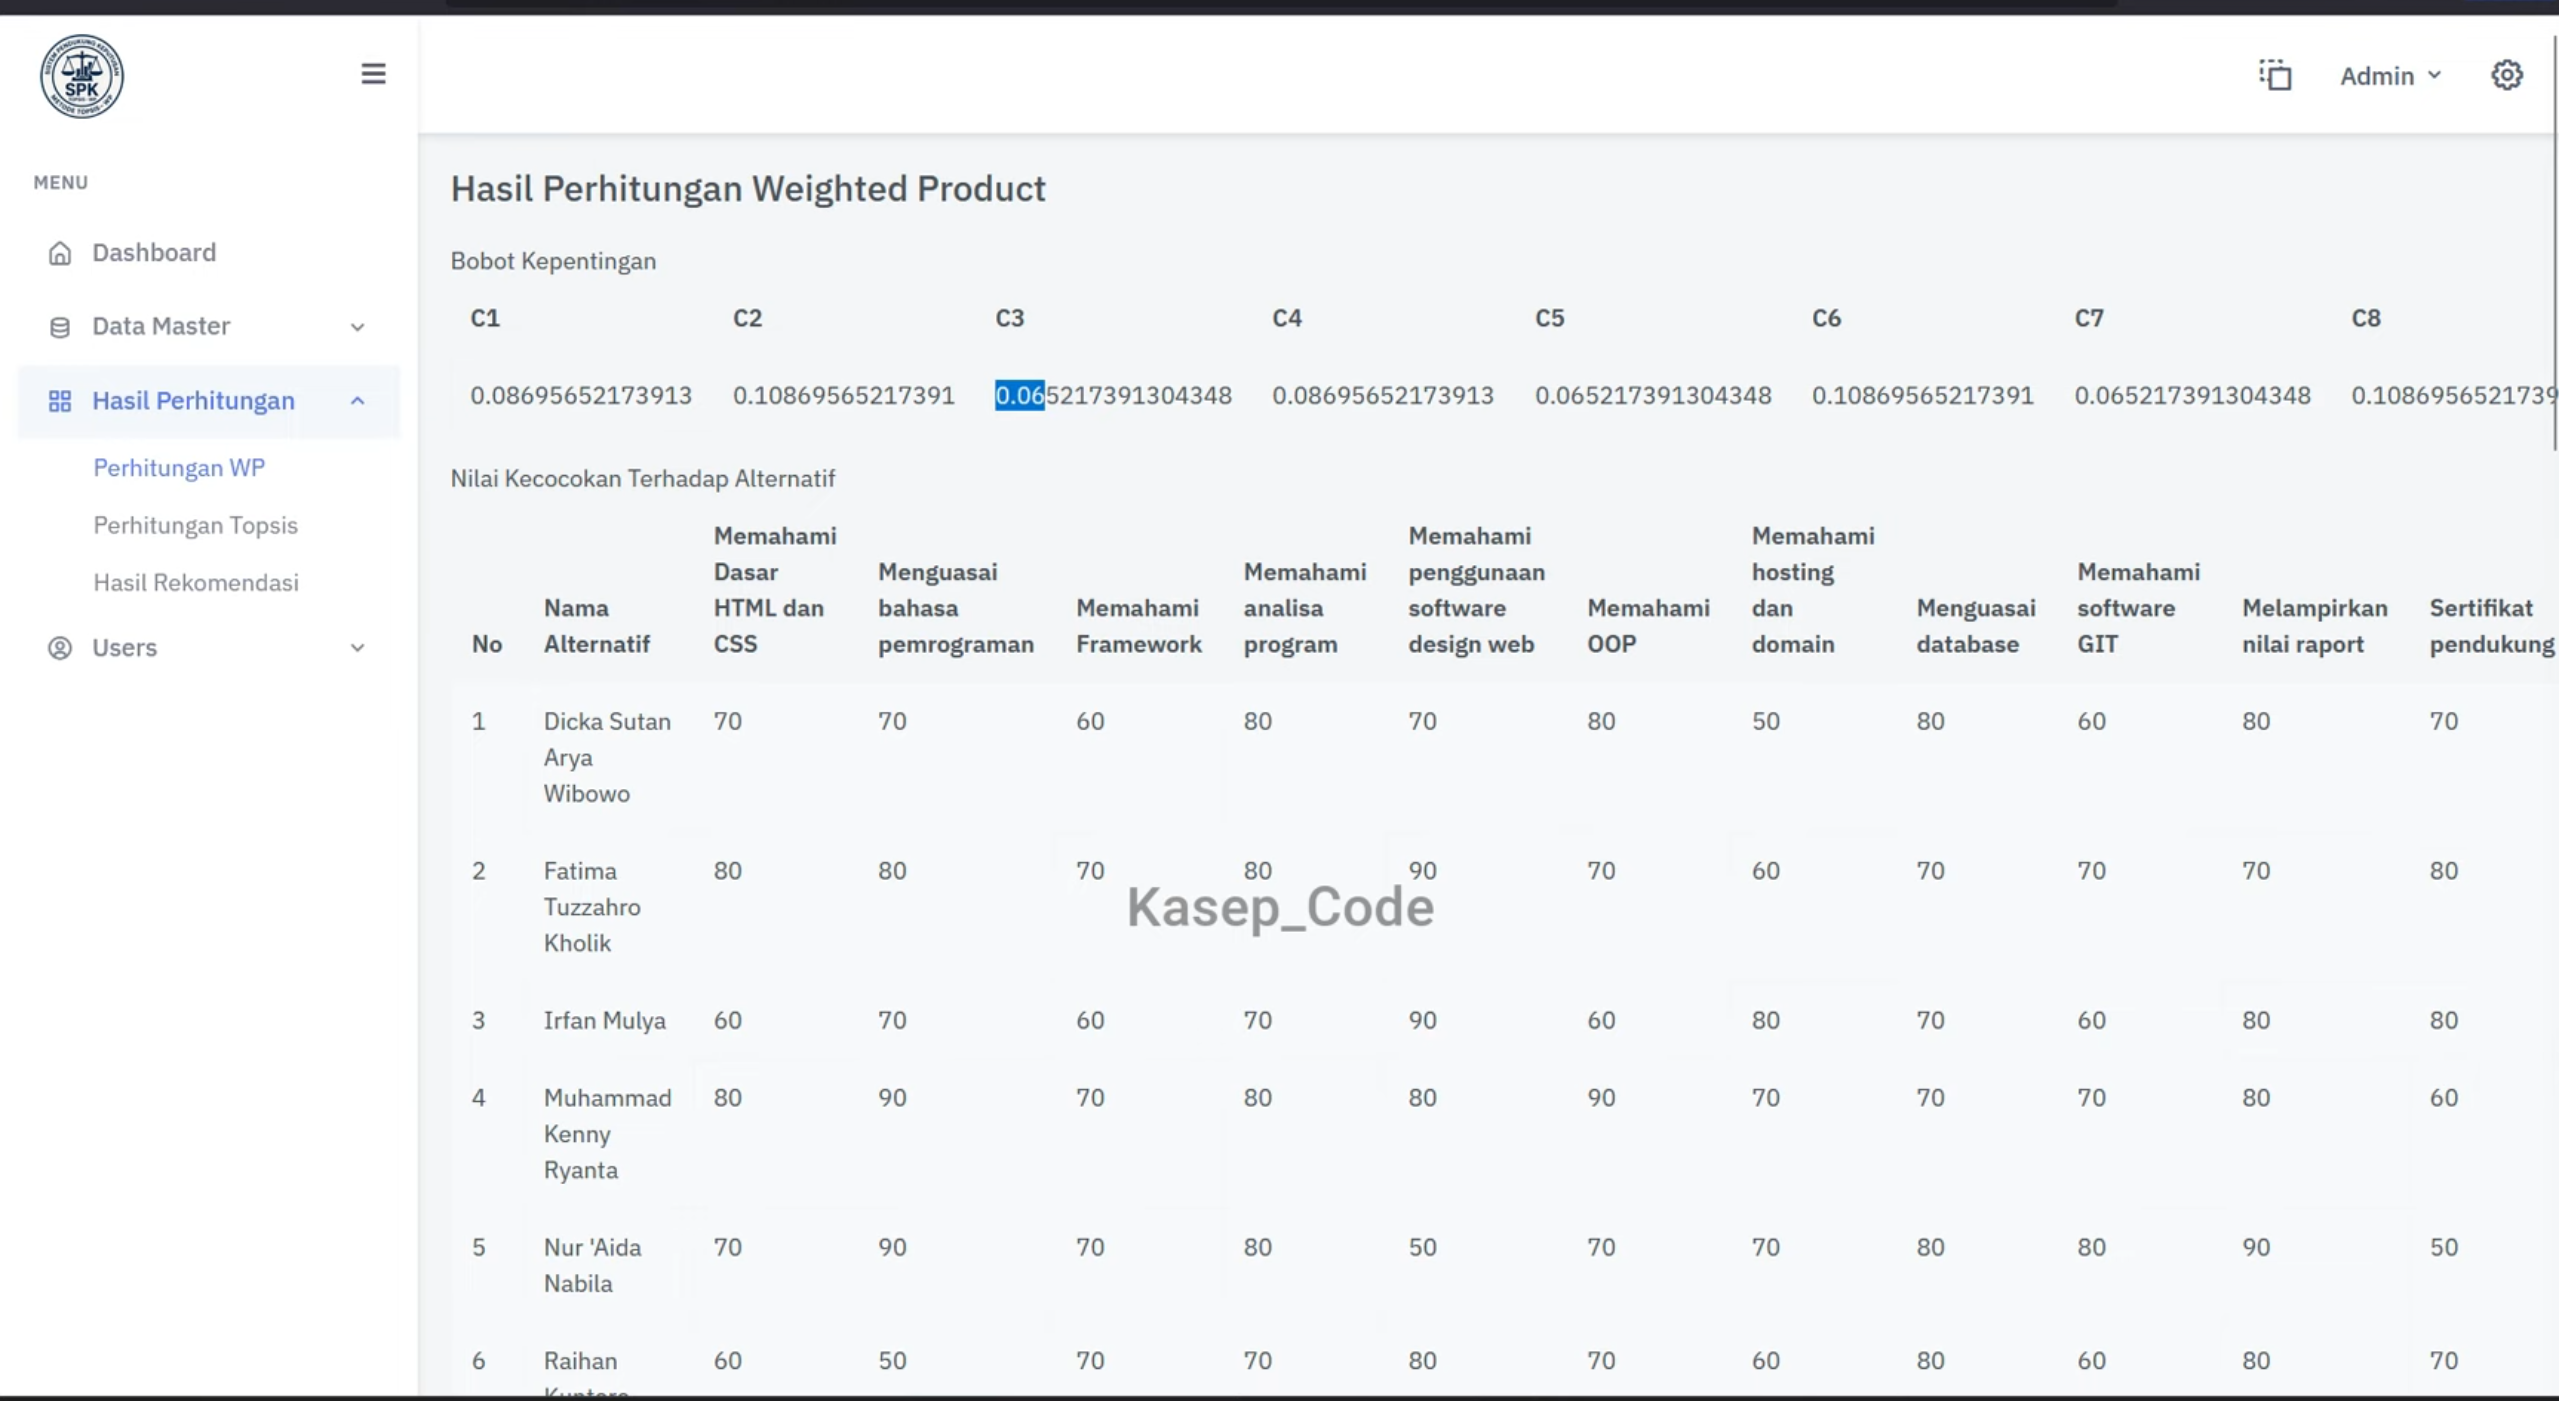2559x1401 pixels.
Task: Collapse the Hasil Perhitungan chevron
Action: (357, 401)
